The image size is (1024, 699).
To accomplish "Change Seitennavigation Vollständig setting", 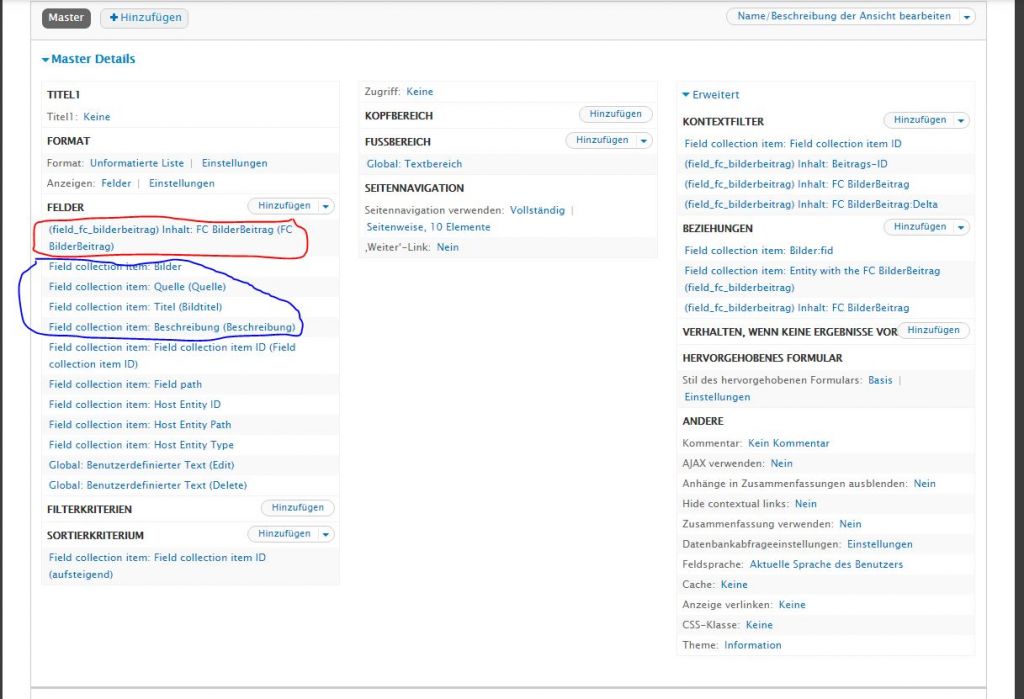I will pos(537,211).
